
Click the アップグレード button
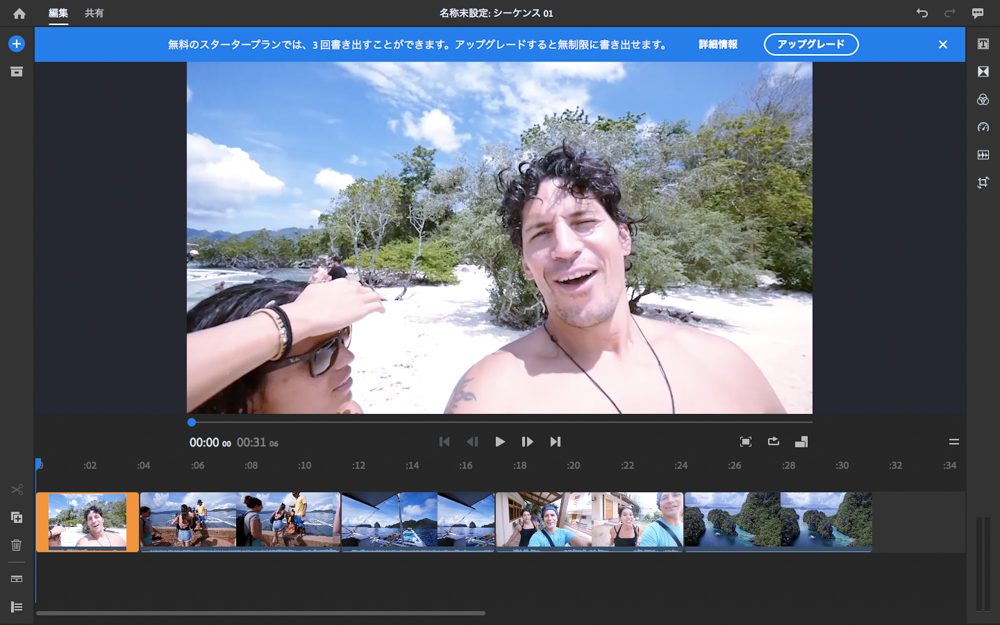[x=811, y=45]
